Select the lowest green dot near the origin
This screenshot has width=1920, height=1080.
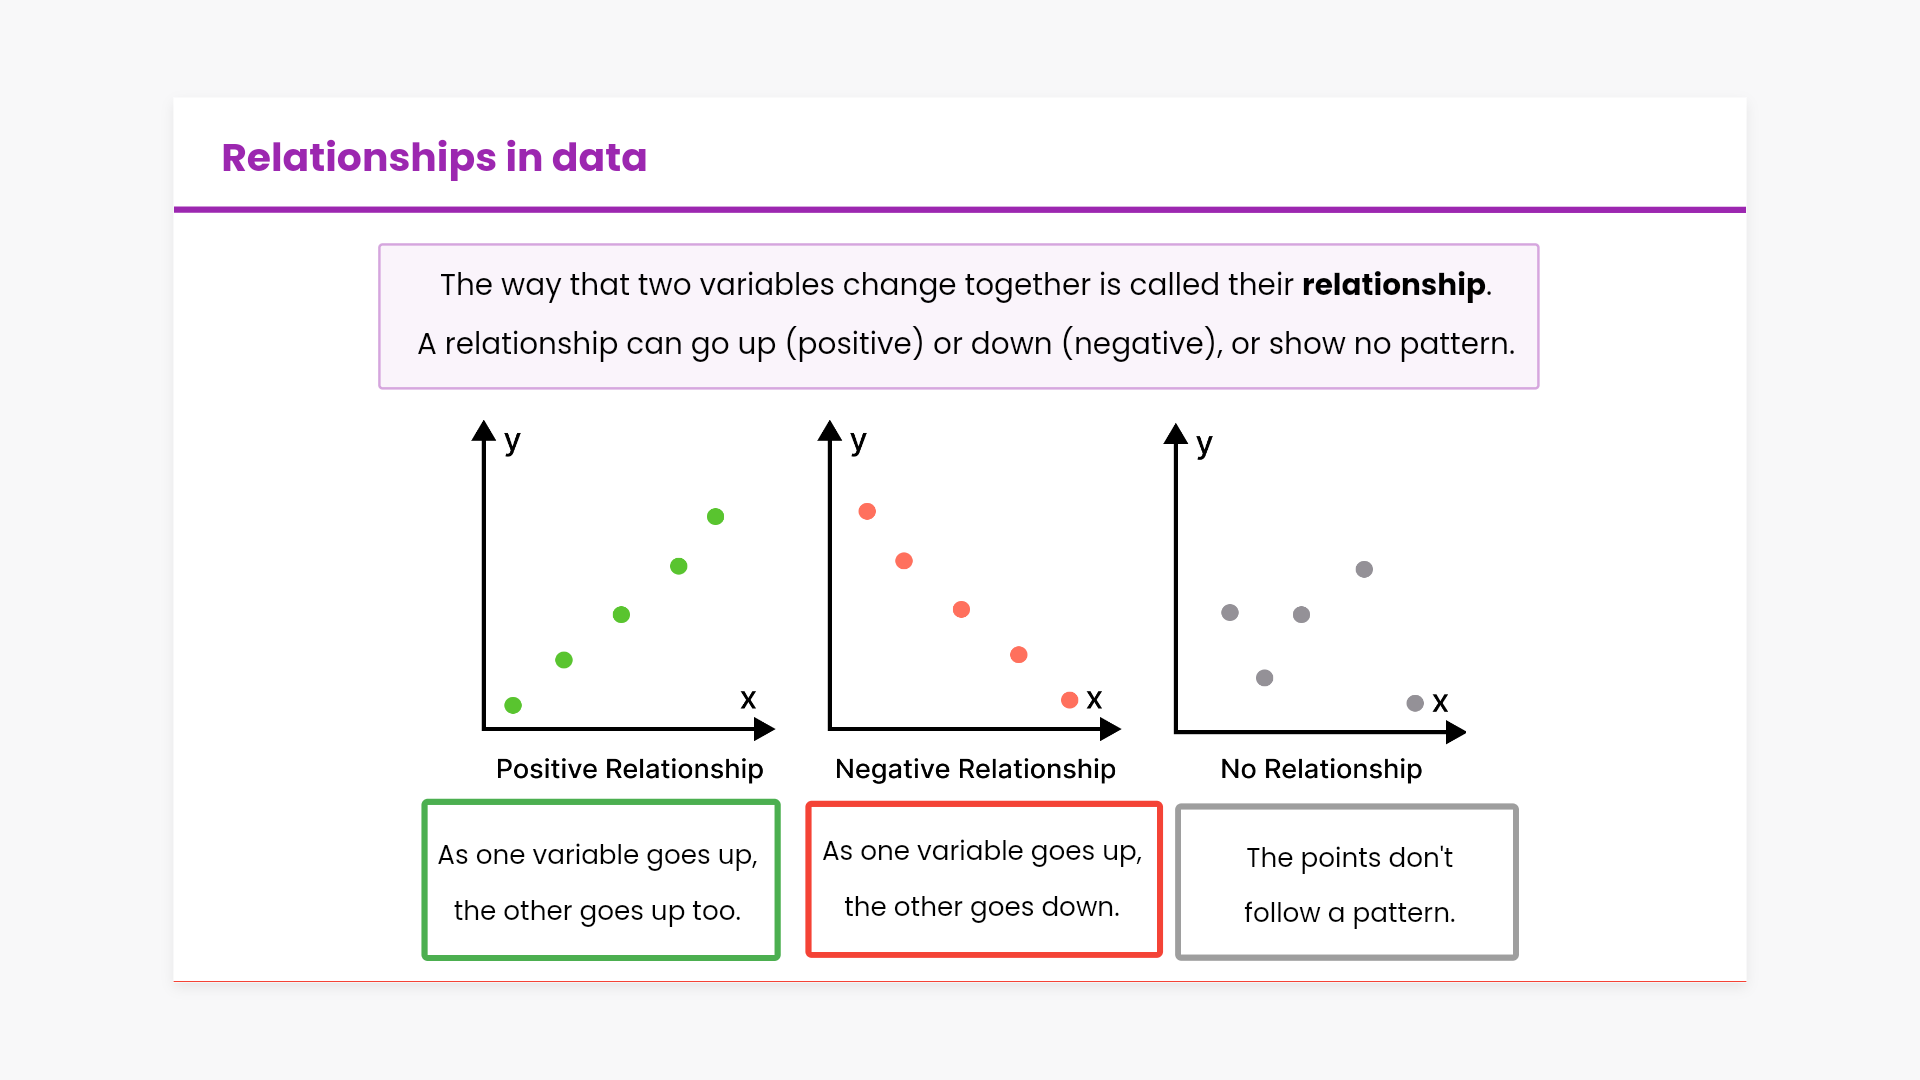tap(513, 706)
